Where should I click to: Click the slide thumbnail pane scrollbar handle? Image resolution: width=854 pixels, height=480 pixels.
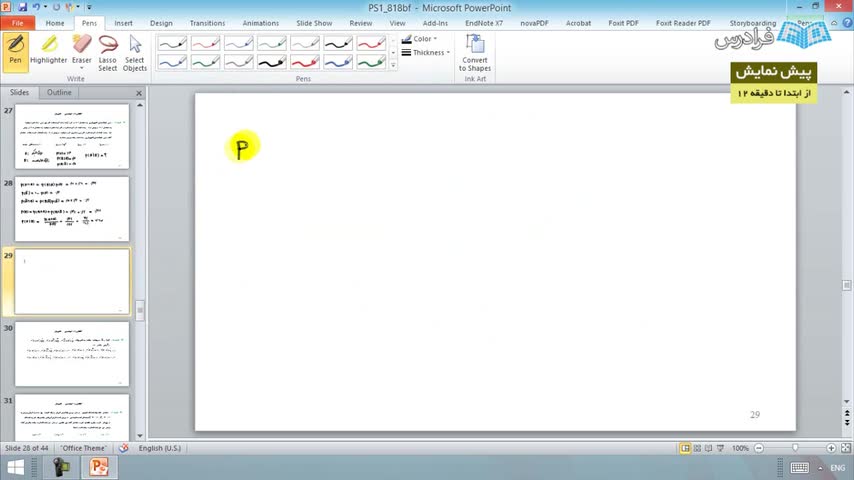pyautogui.click(x=140, y=311)
